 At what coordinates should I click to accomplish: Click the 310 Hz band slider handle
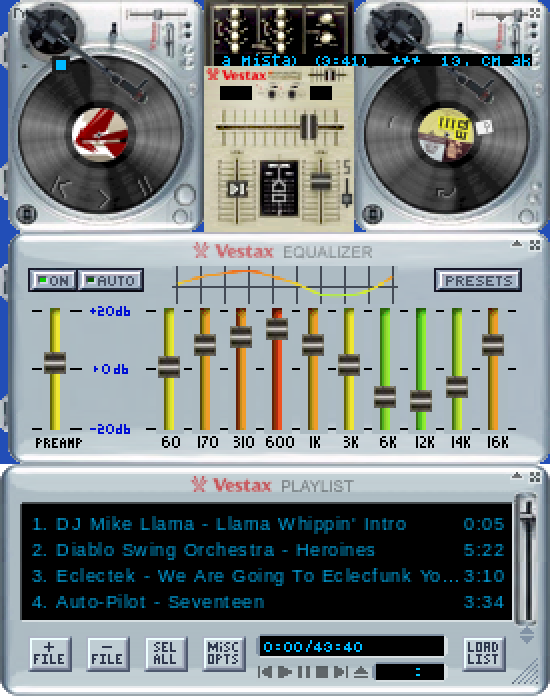click(x=241, y=336)
